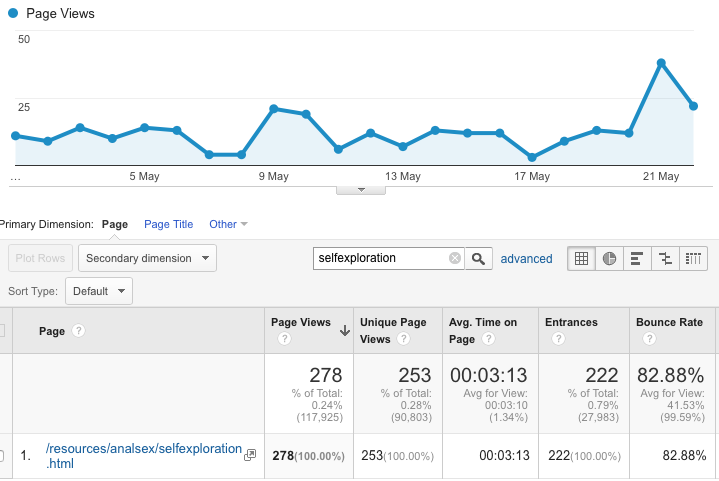Viewport: 719px width, 481px height.
Task: Open the Other primary dimension dropdown
Action: click(228, 224)
